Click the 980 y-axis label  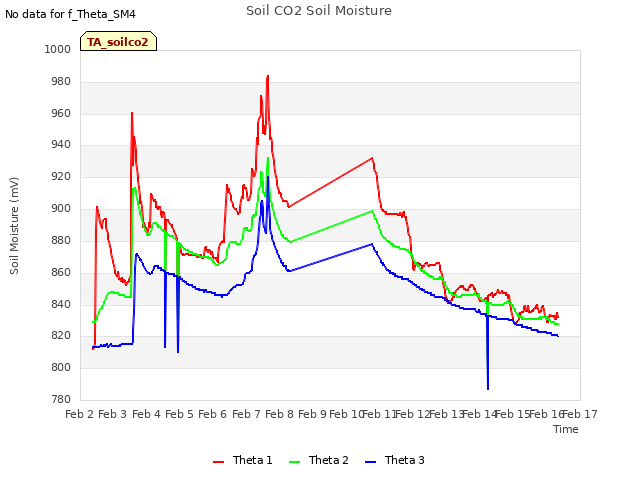[61, 82]
